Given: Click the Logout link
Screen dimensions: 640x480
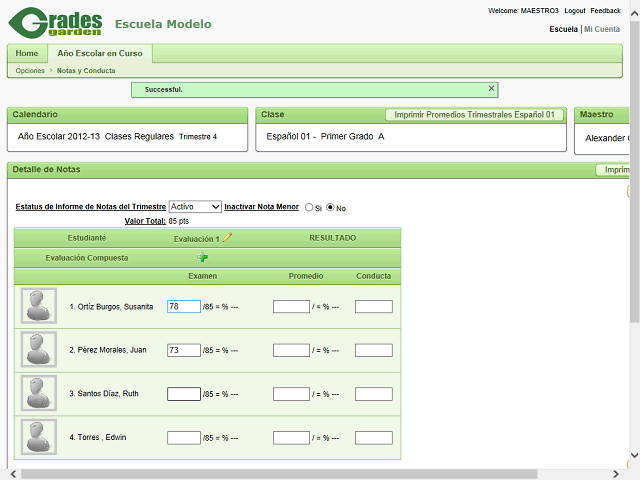Looking at the screenshot, I should coord(574,11).
